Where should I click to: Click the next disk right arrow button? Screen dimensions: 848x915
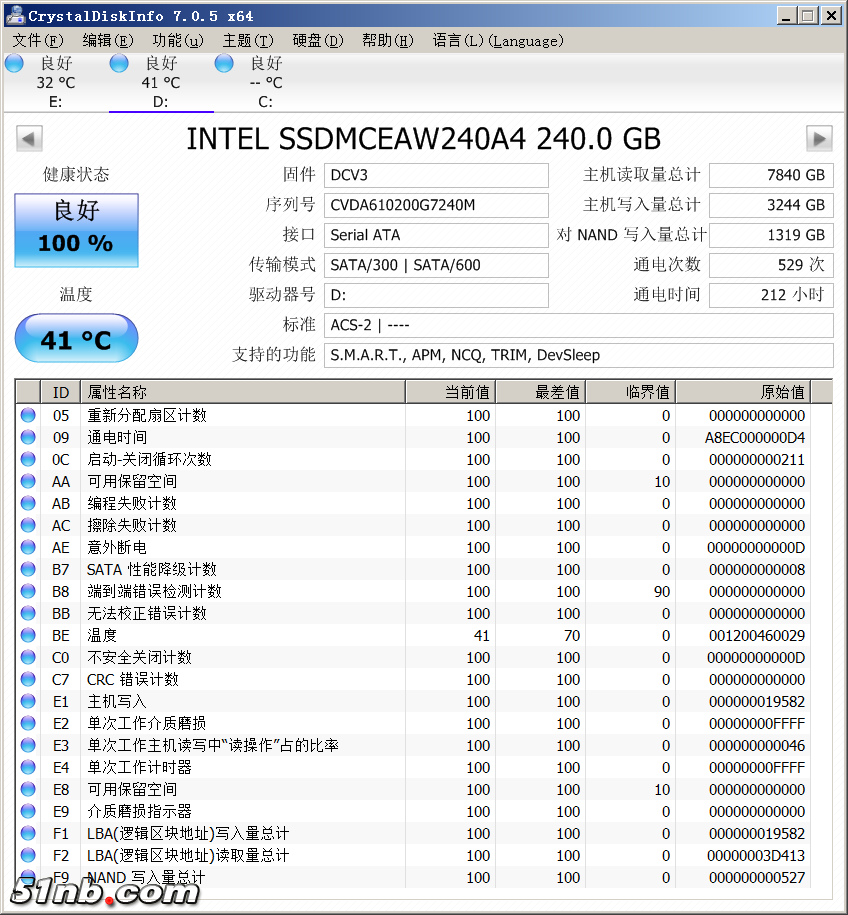819,138
